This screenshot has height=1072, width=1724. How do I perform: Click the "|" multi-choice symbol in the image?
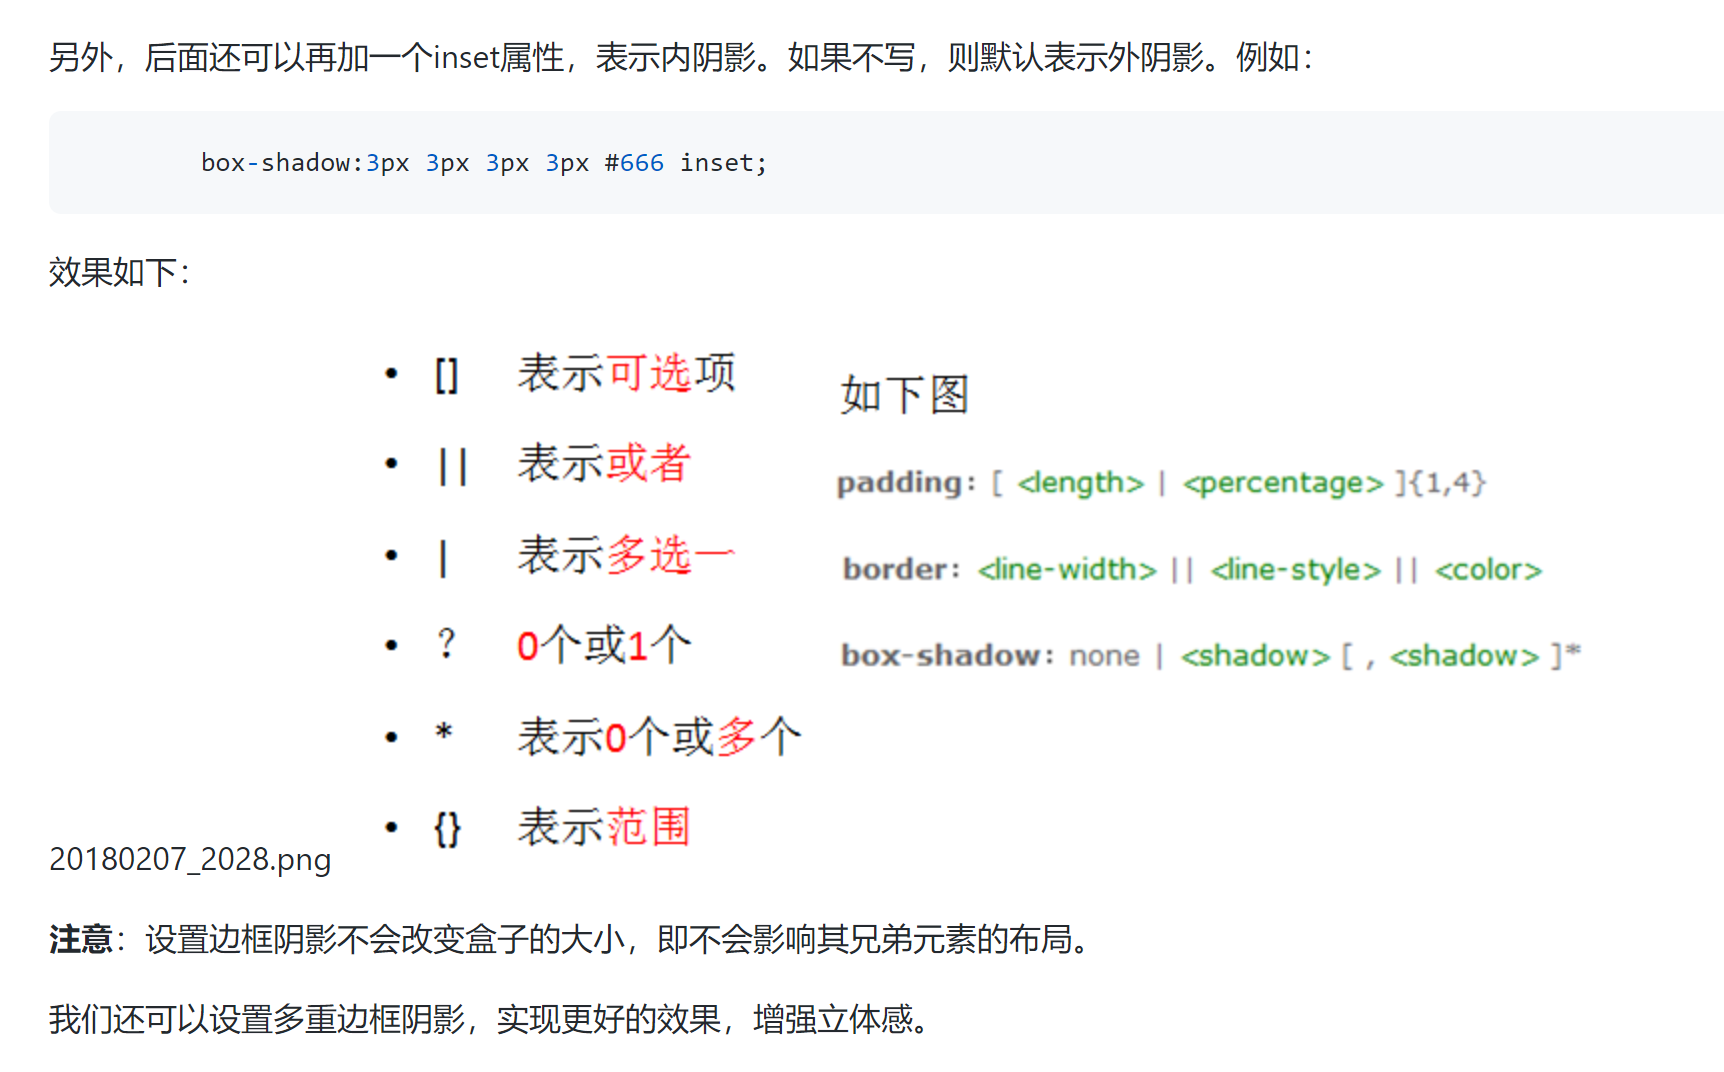443,554
